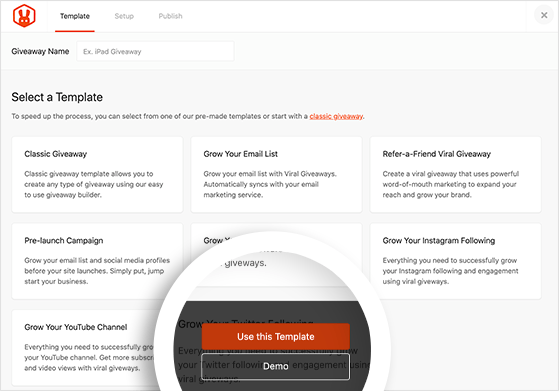Open the Setup tab

tap(124, 16)
